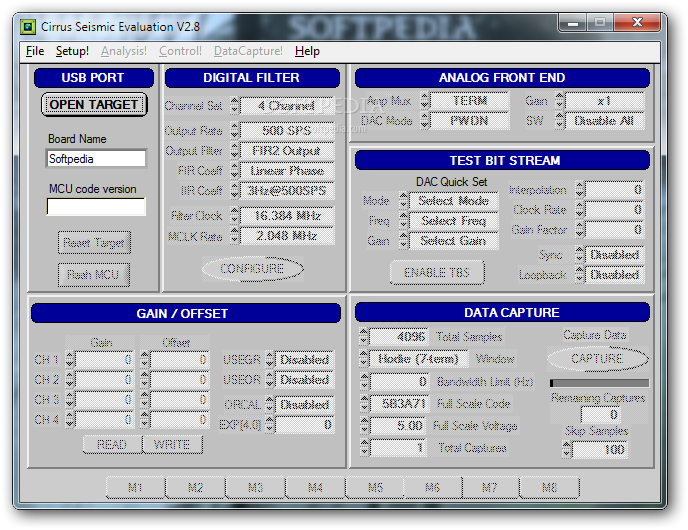
Task: Adjust the Amp Mux spinner arrows
Action: 424,100
